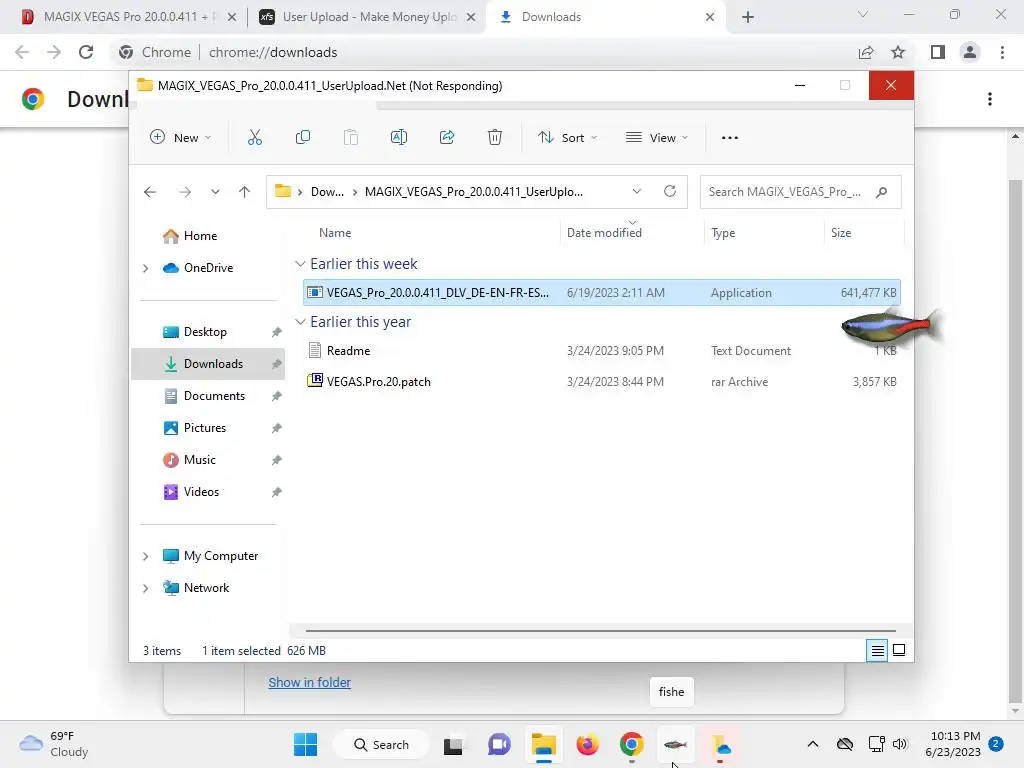Select Home in navigation pane
Viewport: 1024px width, 768px height.
200,236
